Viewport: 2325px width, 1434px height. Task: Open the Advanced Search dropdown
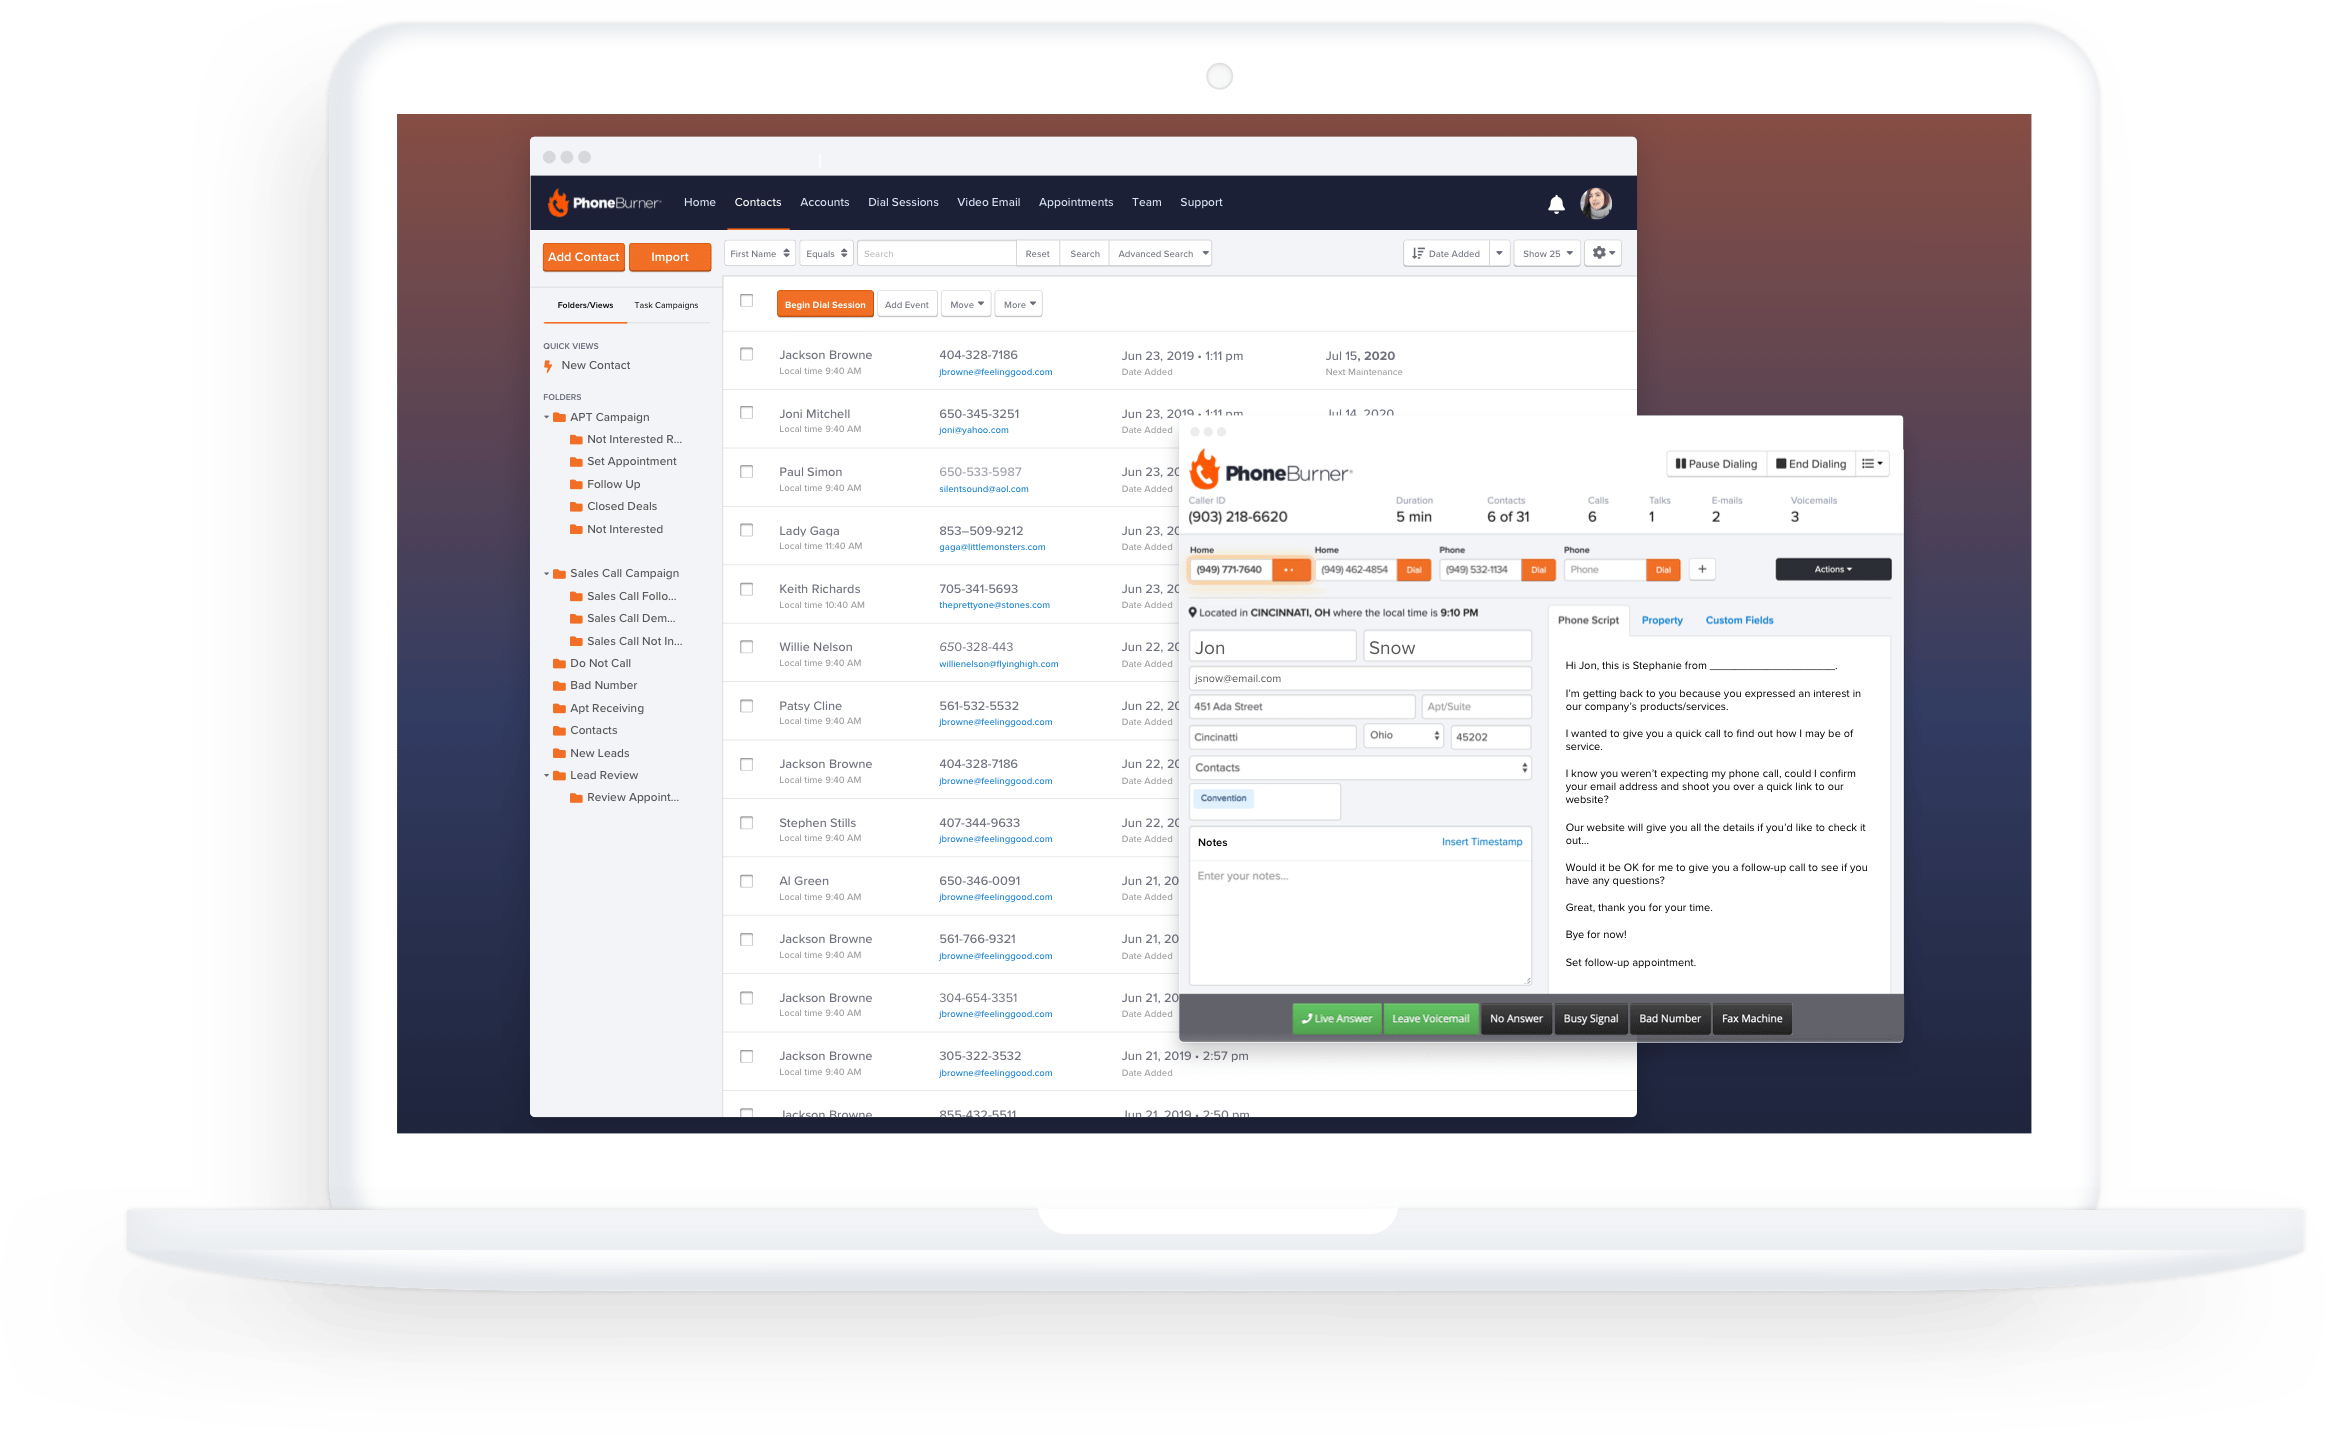point(1161,253)
